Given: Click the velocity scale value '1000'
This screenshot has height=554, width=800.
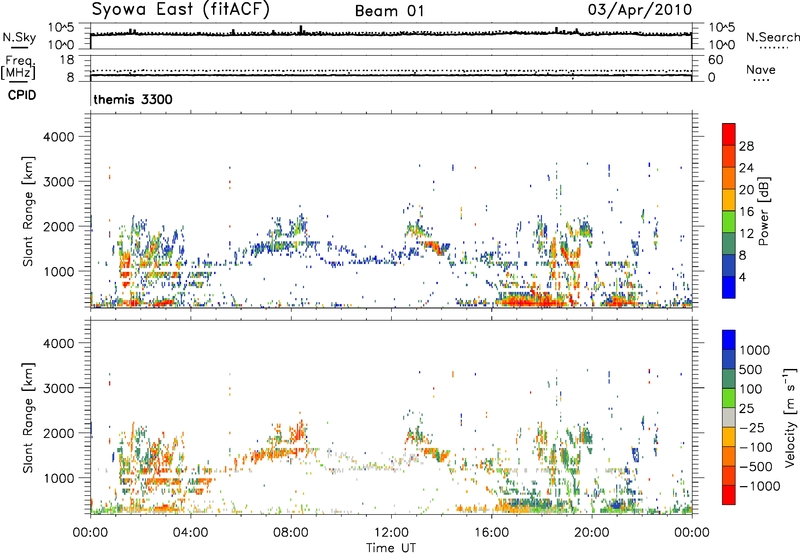Looking at the screenshot, I should pos(755,350).
